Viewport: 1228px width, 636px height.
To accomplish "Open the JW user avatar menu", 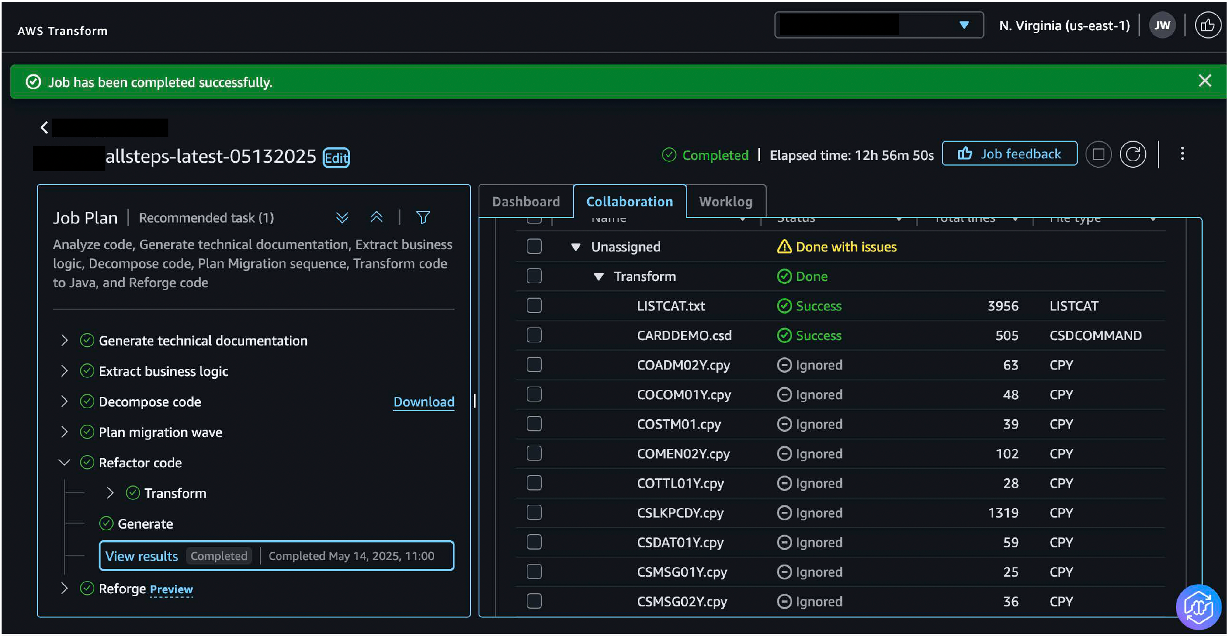I will (x=1162, y=25).
